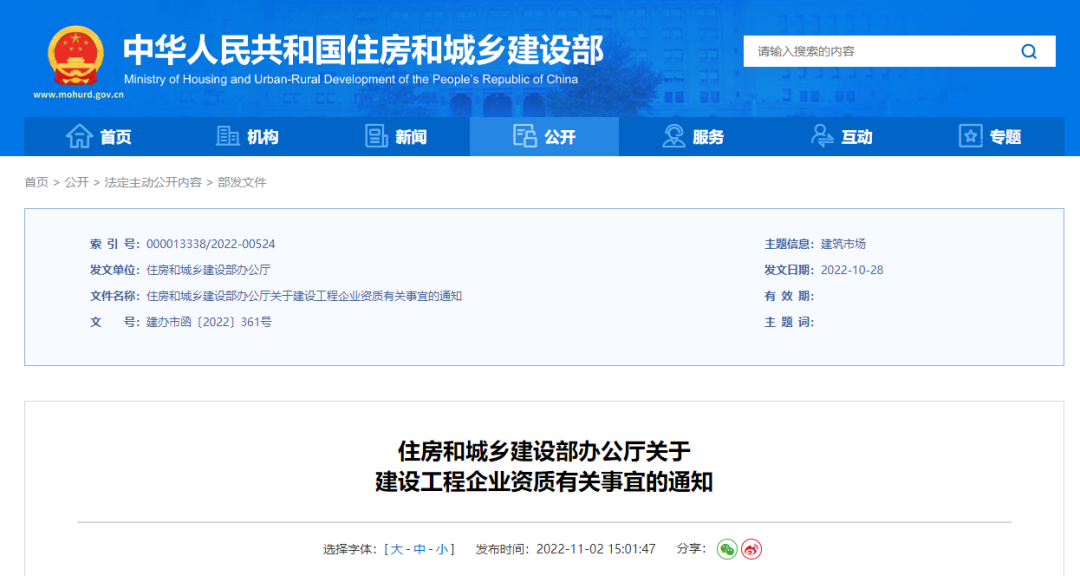The image size is (1080, 576).
Task: Click the article headline 住房和城乡建设部办公厅关于
Action: (544, 451)
